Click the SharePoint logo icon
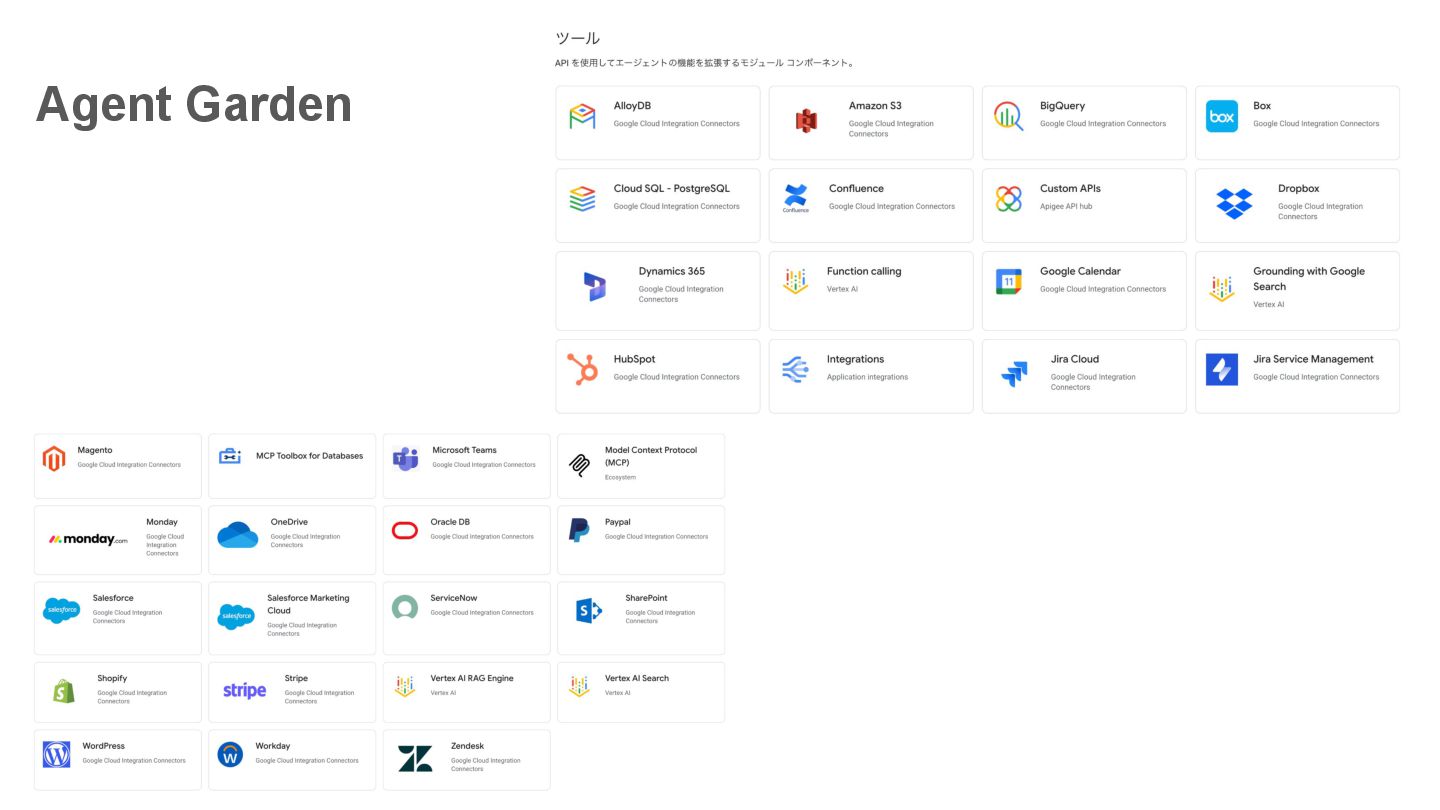This screenshot has width=1440, height=810. click(589, 610)
